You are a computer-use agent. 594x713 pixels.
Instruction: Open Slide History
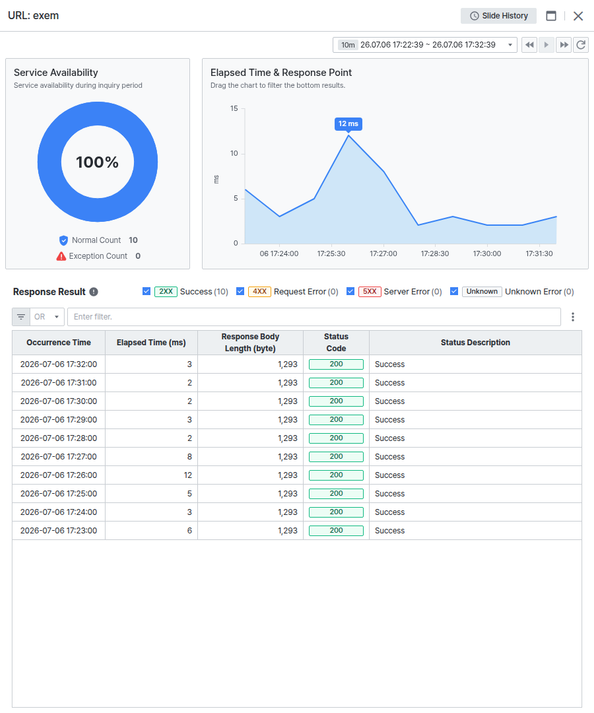point(498,16)
